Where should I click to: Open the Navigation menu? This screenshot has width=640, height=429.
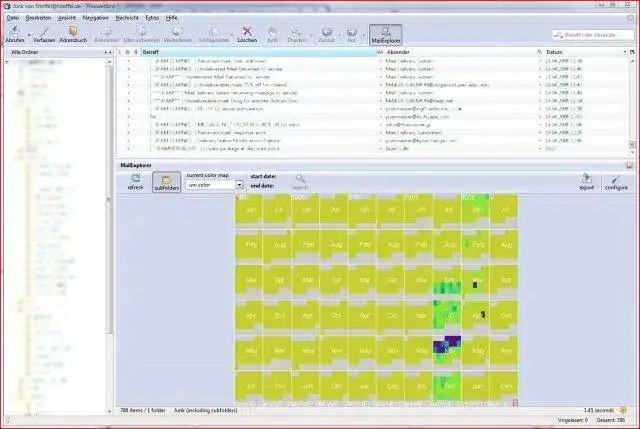tap(96, 18)
